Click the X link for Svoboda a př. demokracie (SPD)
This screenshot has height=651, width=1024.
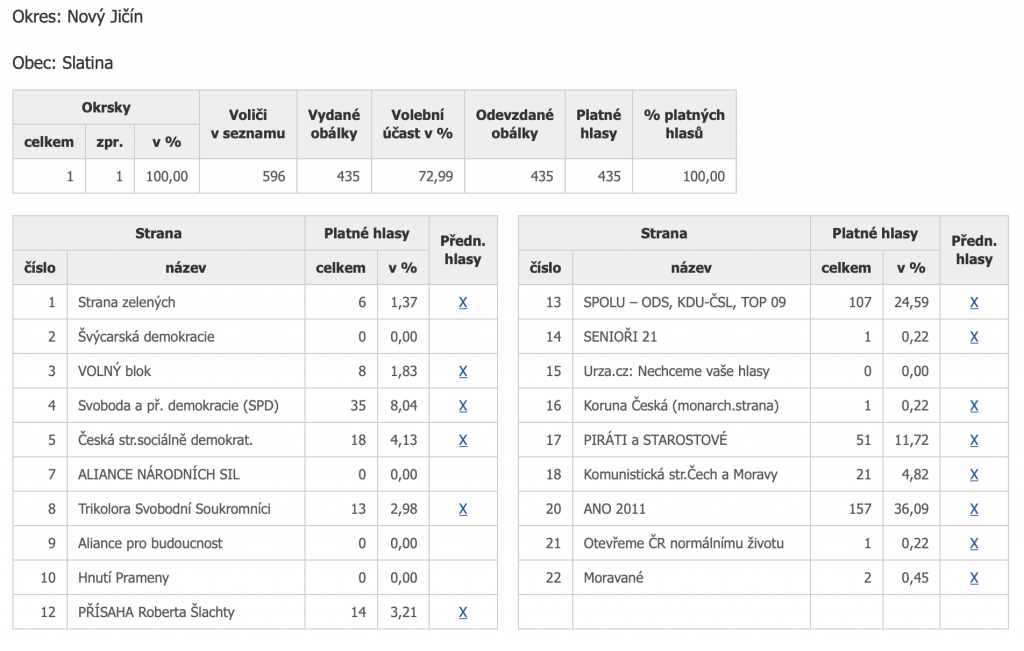pos(462,405)
